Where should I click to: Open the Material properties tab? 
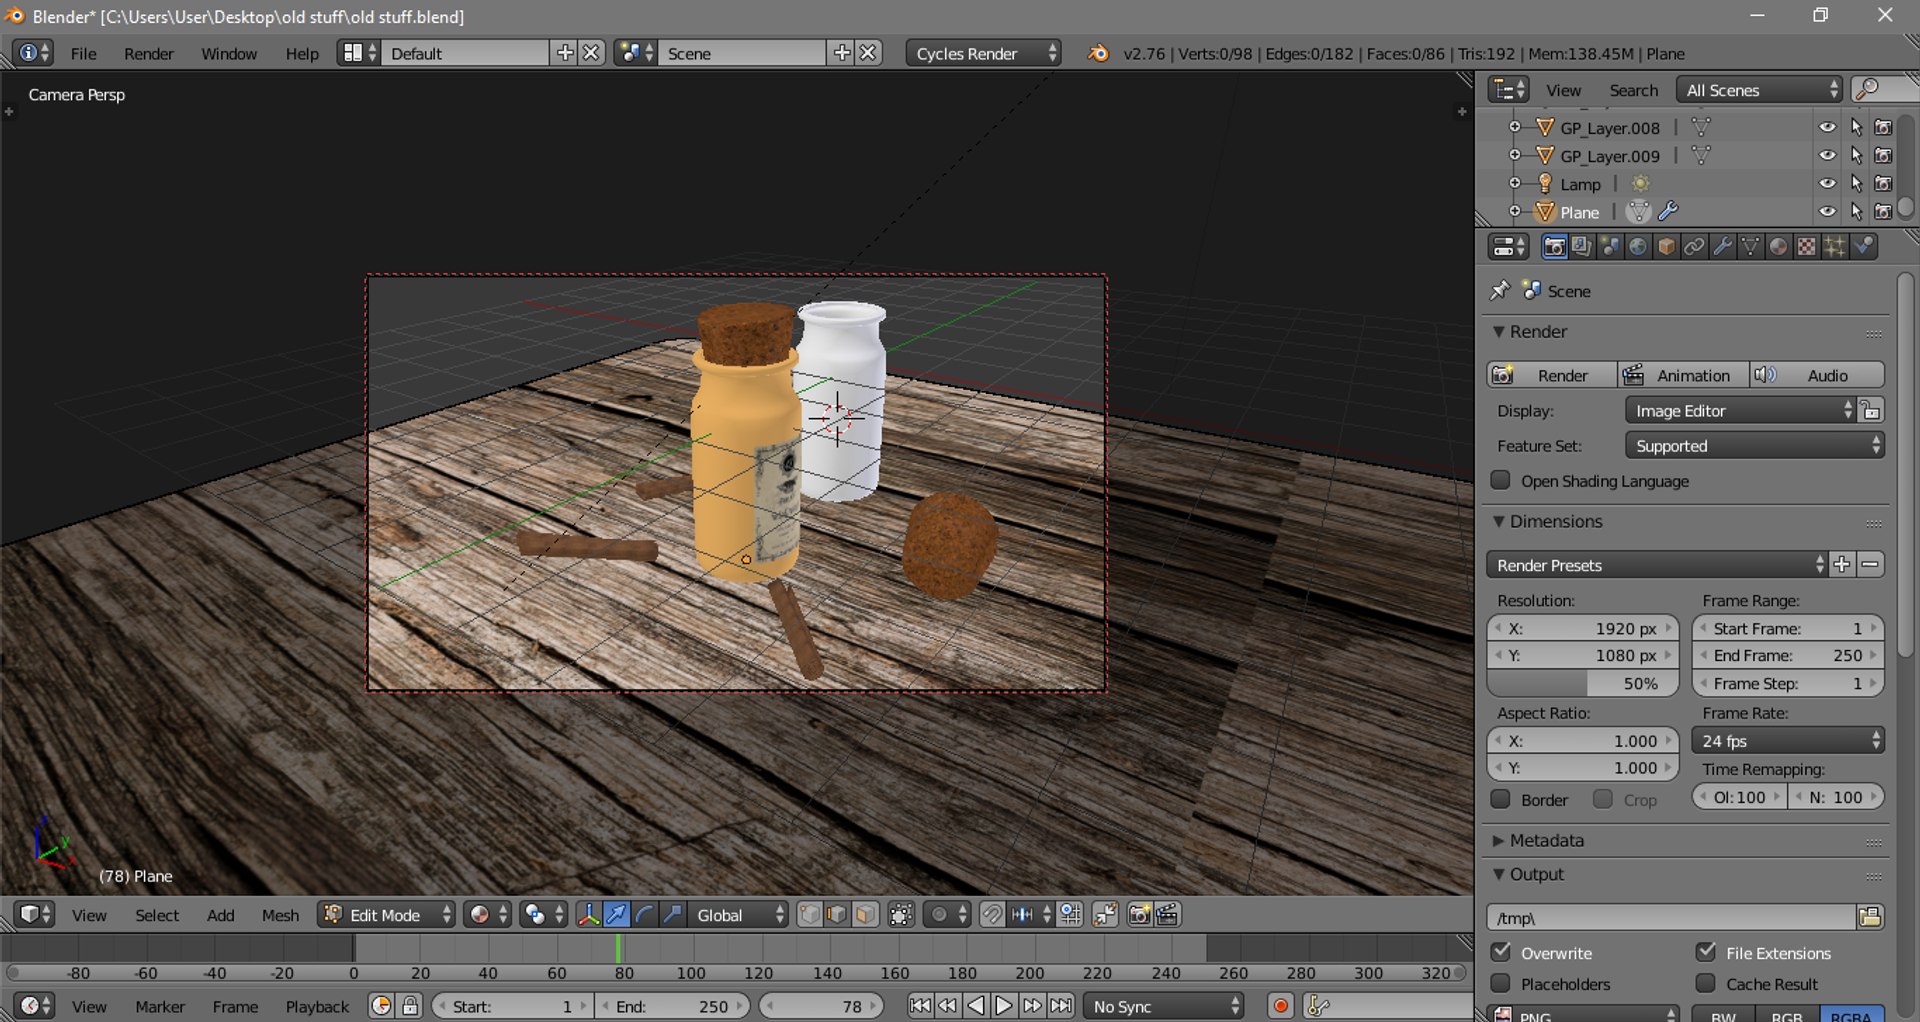(x=1778, y=247)
